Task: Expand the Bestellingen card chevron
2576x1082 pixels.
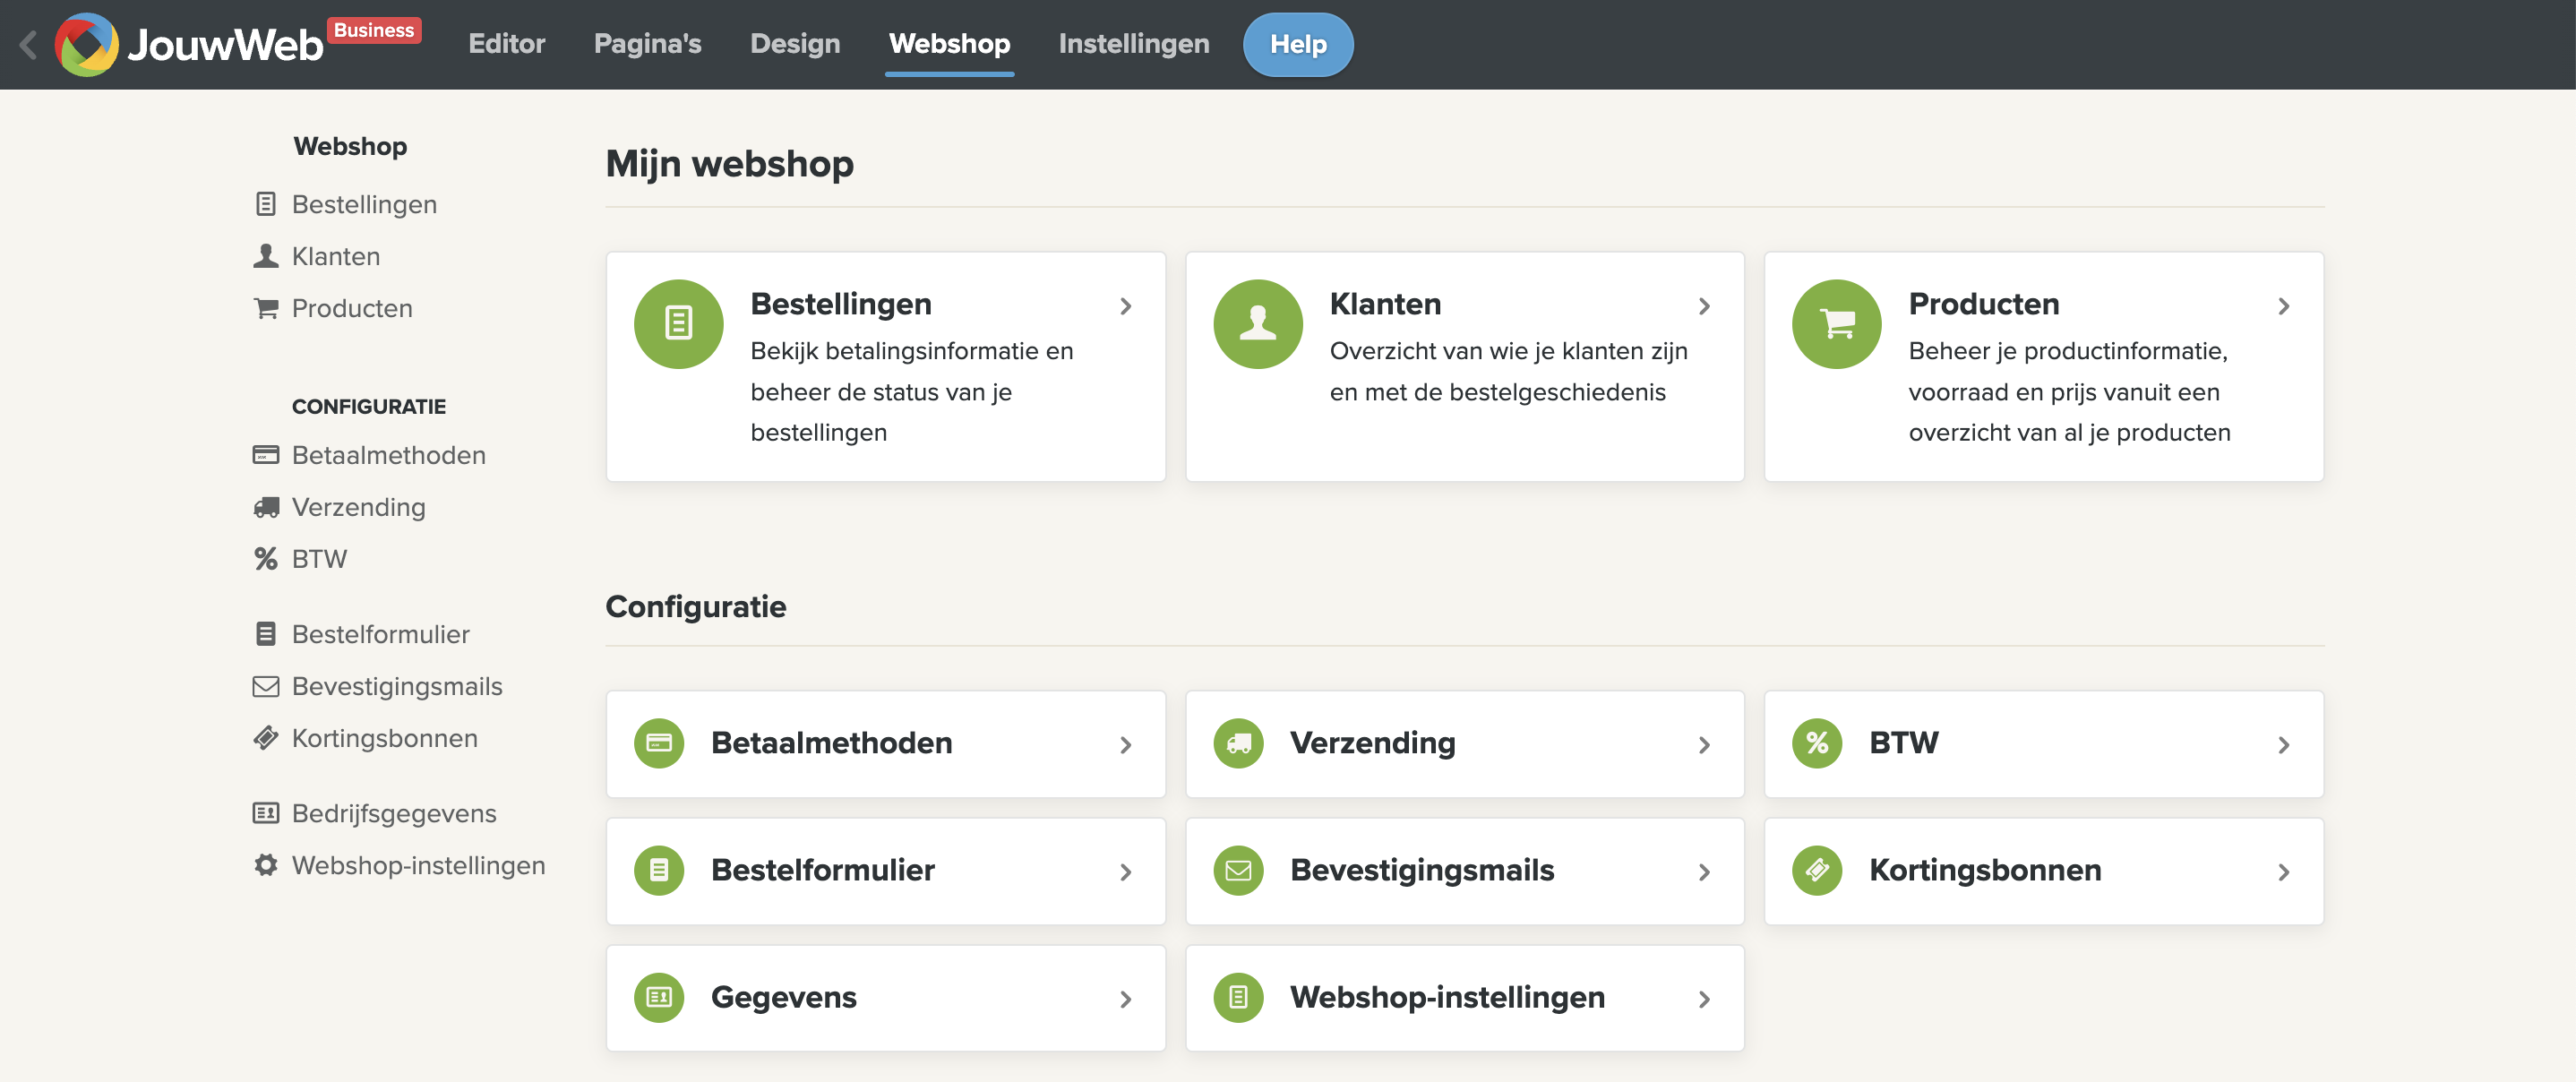Action: coord(1125,306)
